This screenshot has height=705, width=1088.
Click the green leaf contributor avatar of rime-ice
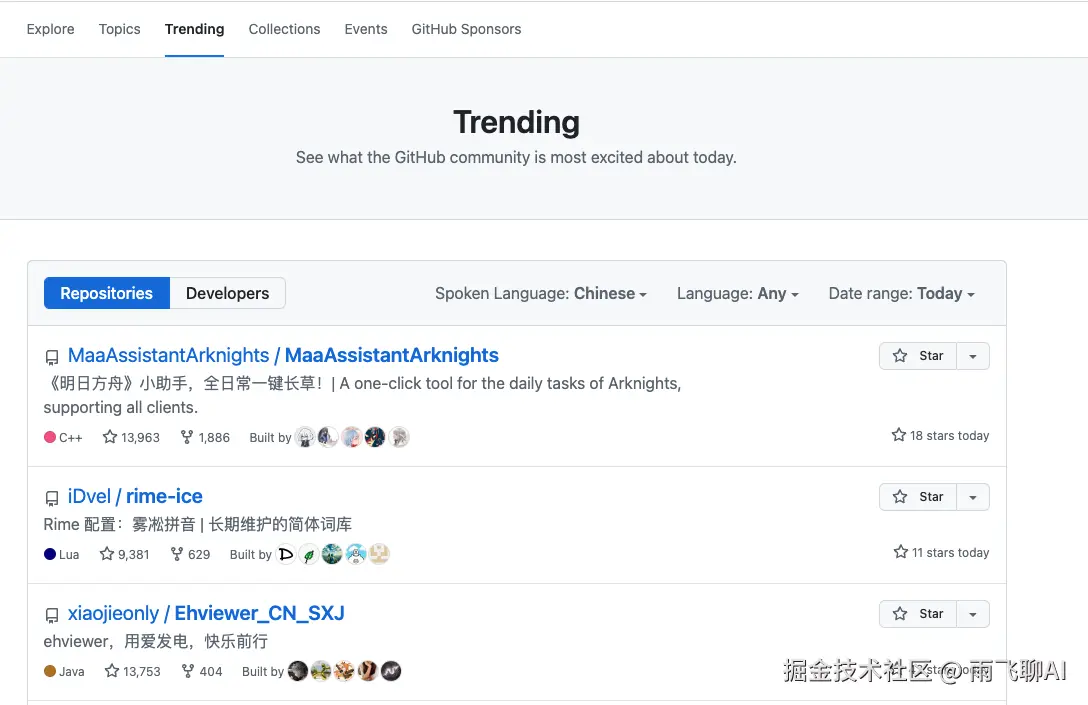pos(309,554)
